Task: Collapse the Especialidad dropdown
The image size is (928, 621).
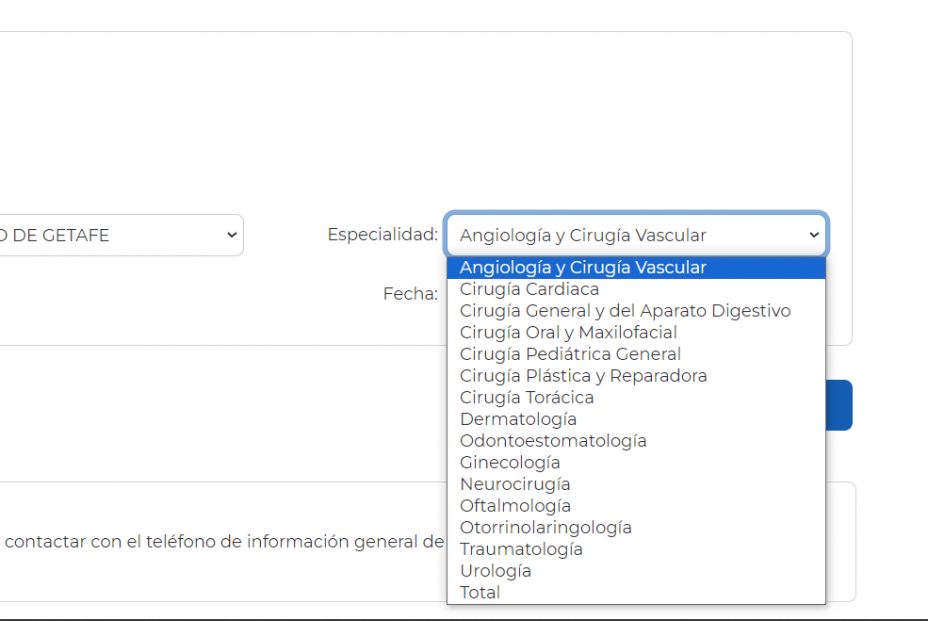Action: (635, 236)
